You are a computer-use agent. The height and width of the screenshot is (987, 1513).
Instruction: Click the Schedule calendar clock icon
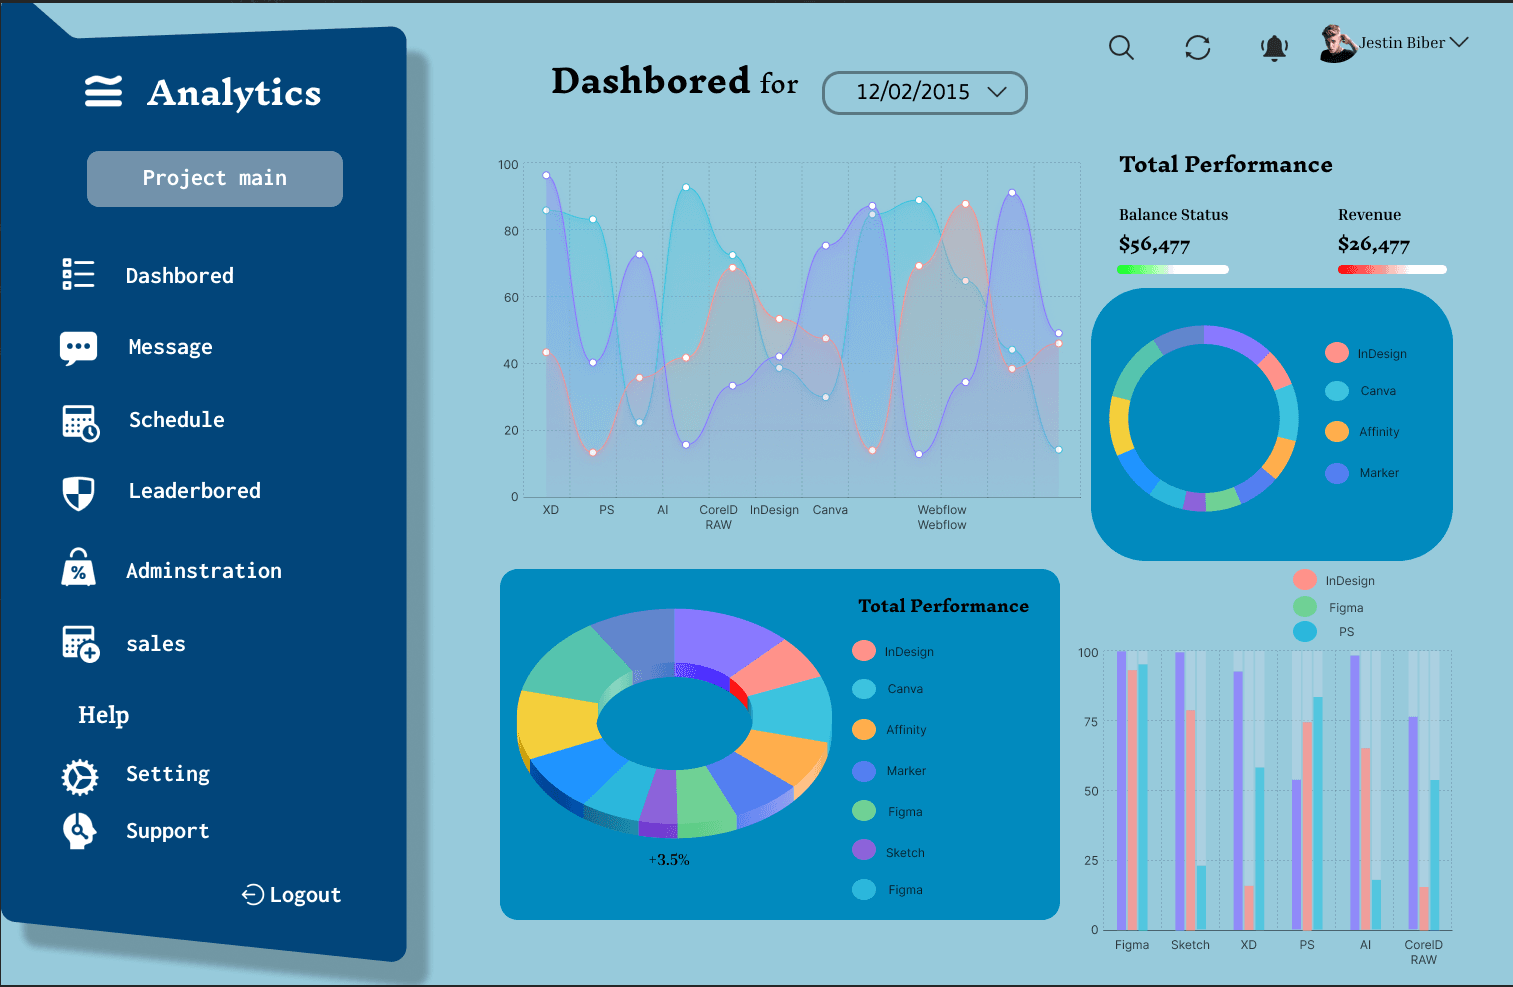80,423
